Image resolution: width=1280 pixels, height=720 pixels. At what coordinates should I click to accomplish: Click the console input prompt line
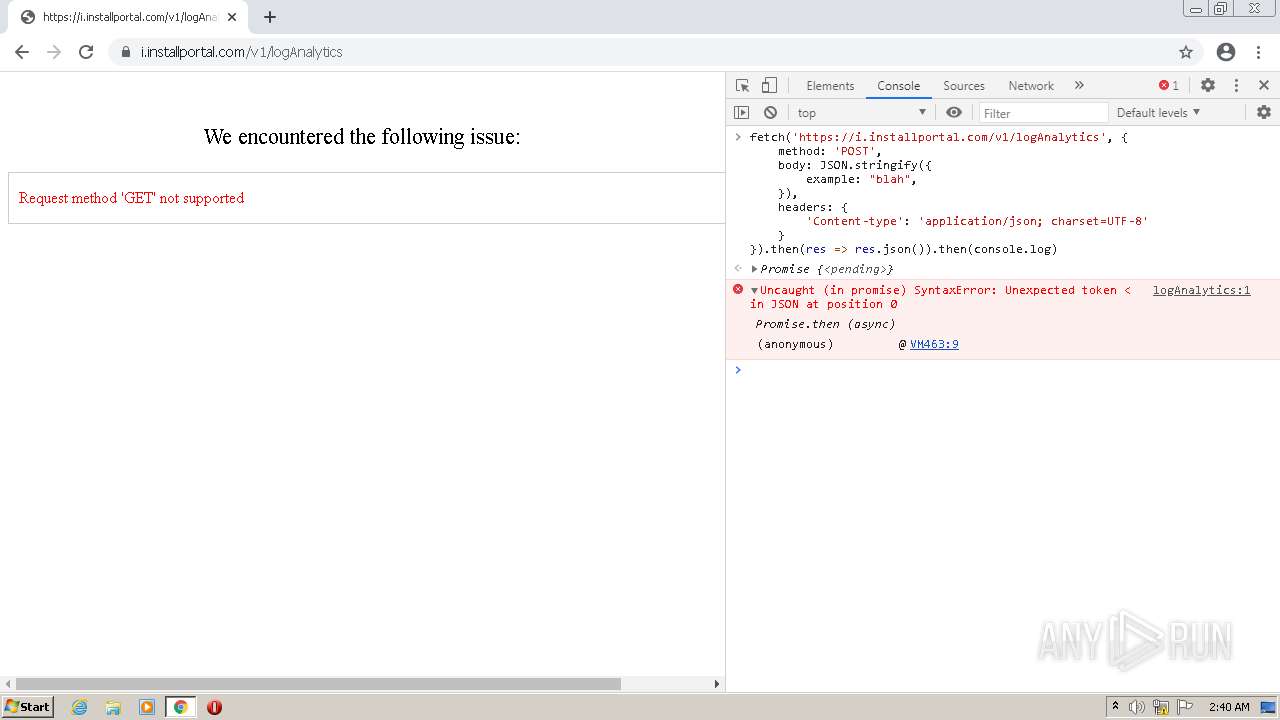(x=1003, y=370)
